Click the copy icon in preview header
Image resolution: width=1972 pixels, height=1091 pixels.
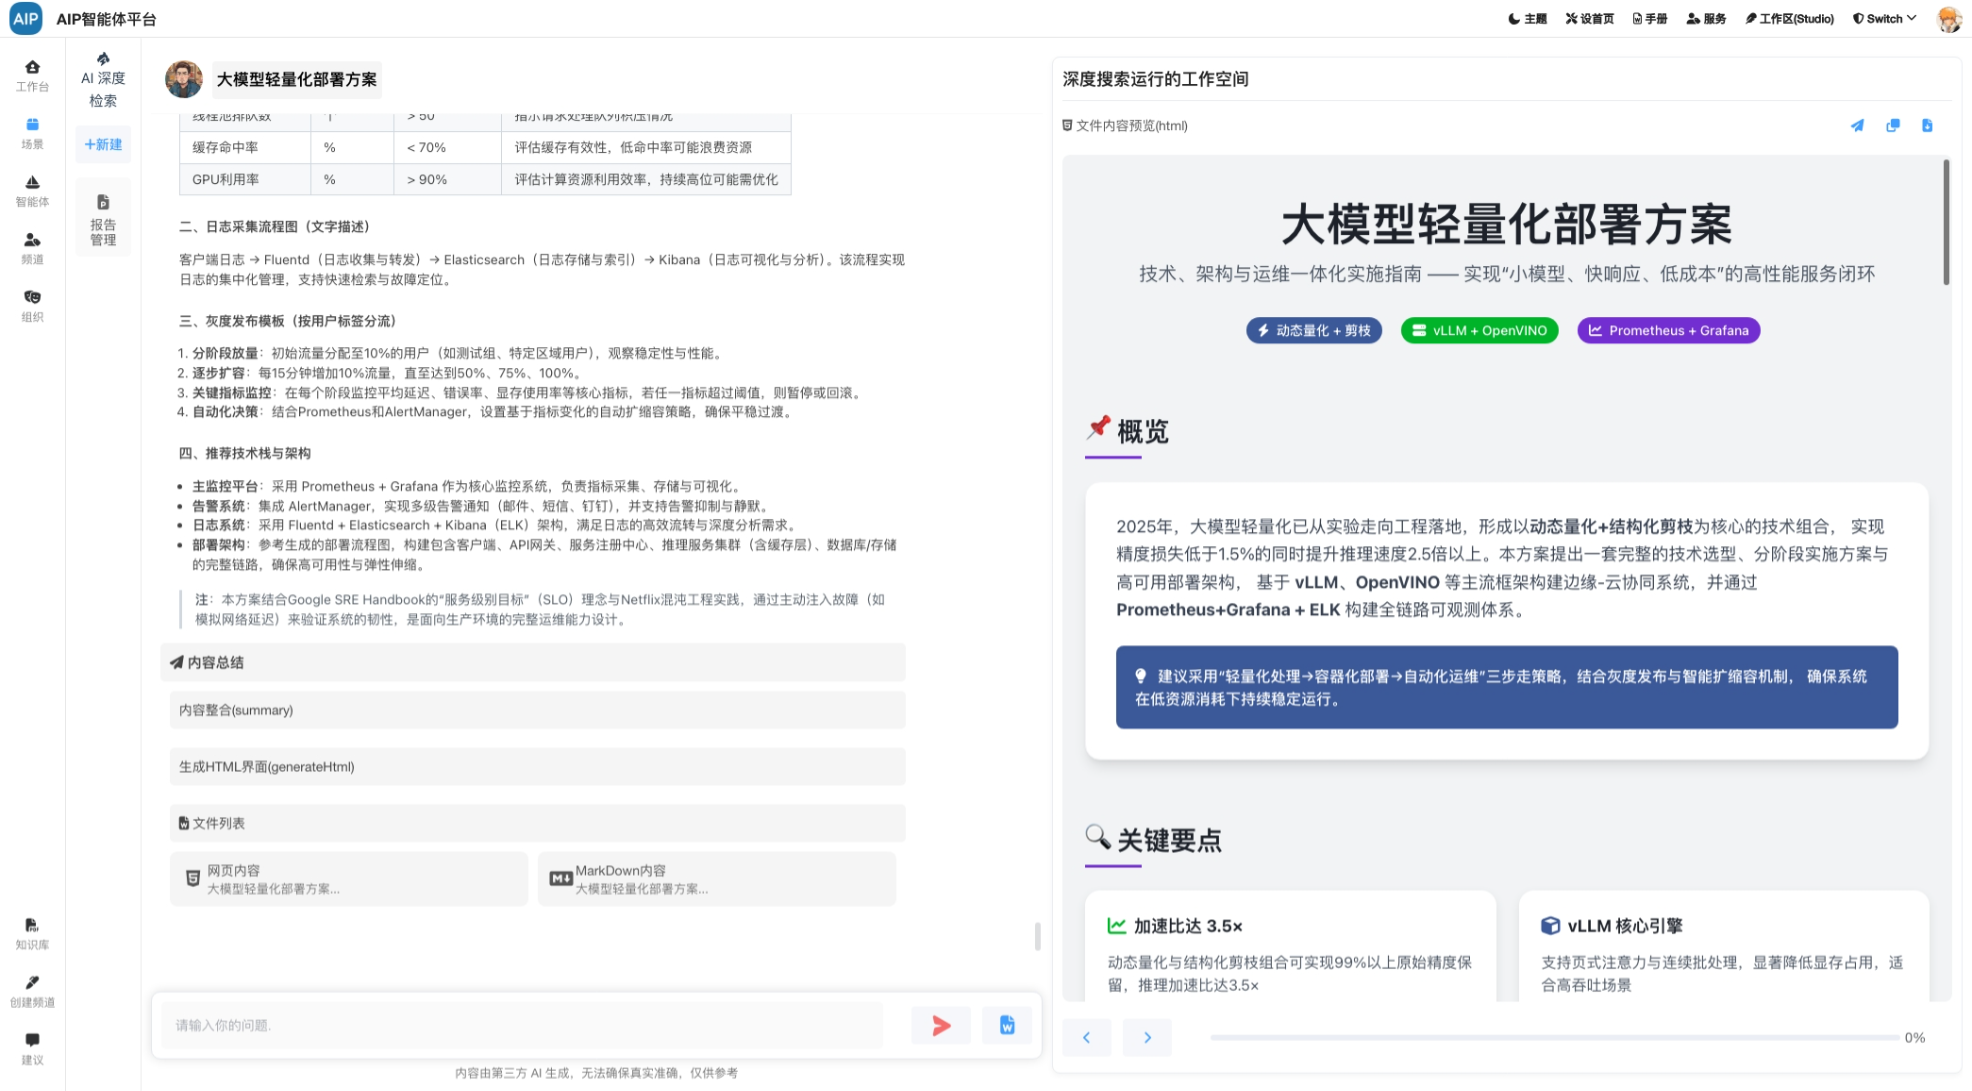(1892, 126)
